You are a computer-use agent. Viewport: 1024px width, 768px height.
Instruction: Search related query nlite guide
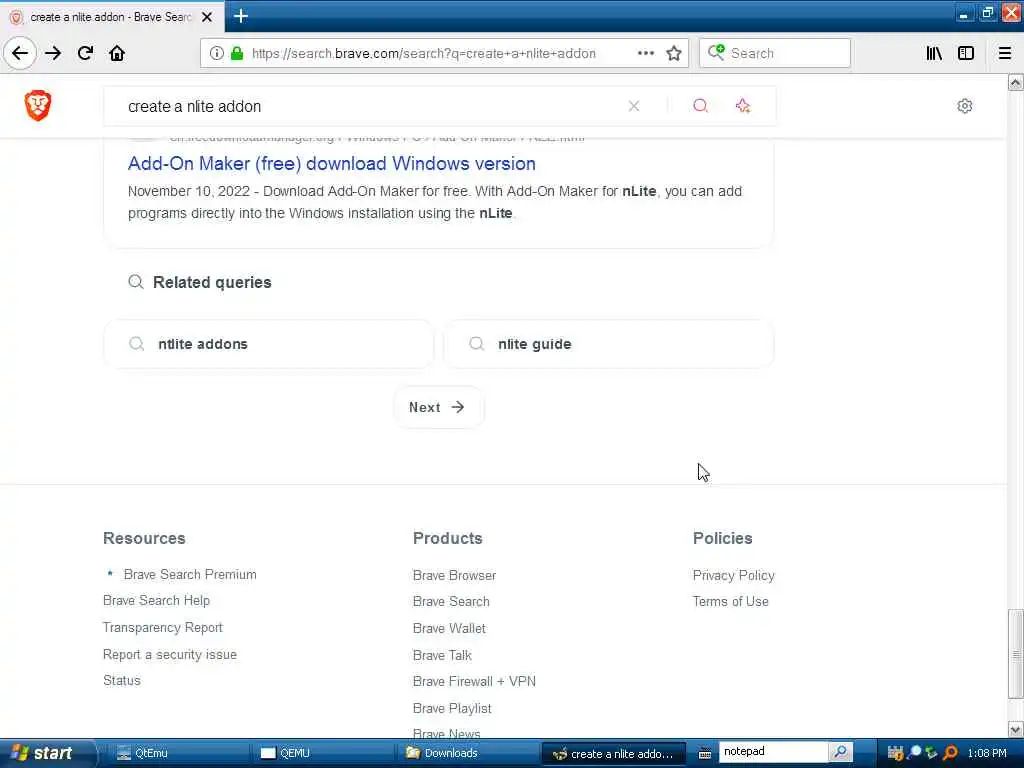(x=609, y=344)
